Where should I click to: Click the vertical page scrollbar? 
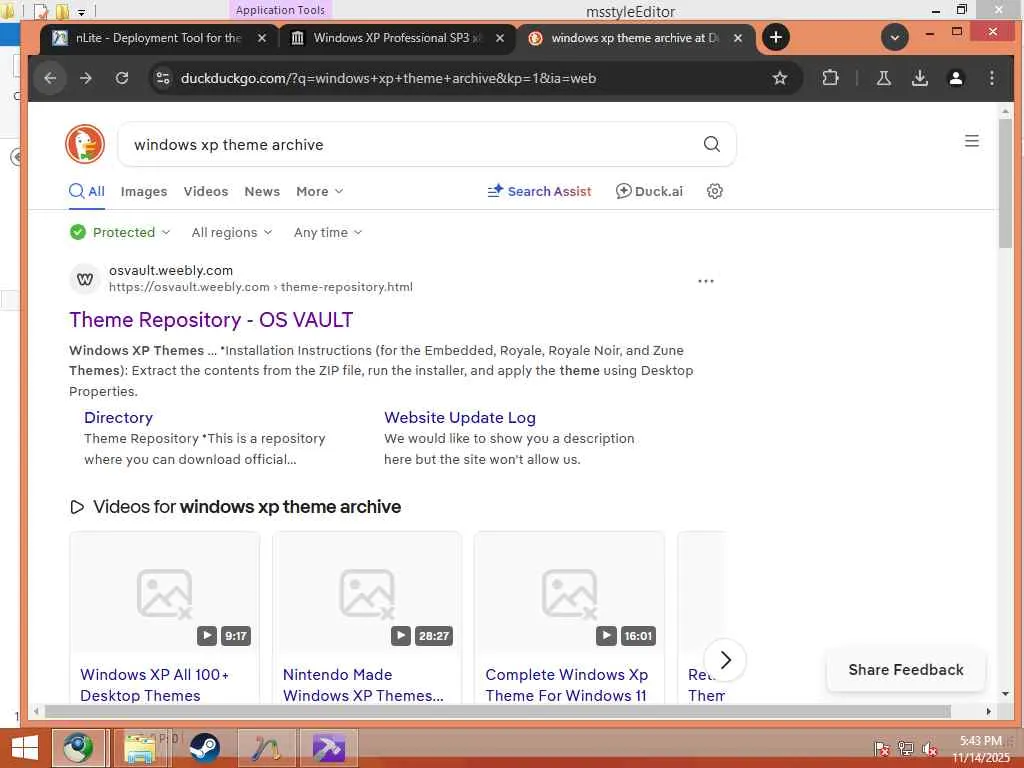[x=1005, y=183]
